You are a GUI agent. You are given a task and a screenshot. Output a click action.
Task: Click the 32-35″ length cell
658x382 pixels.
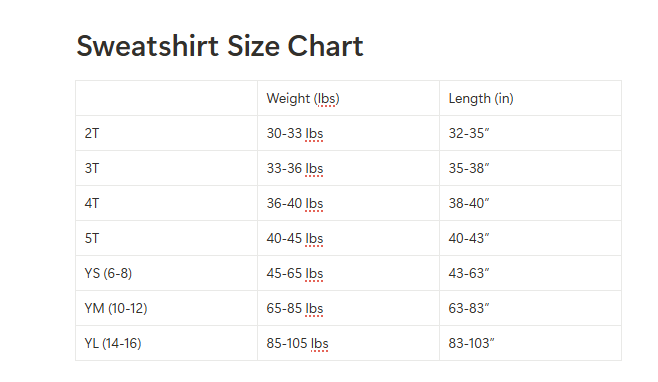pos(530,133)
